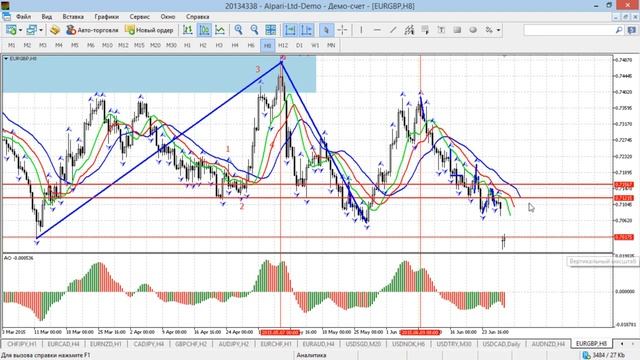Screen dimensions: 640x360
Task: Switch to line chart mode
Action: pos(220,30)
